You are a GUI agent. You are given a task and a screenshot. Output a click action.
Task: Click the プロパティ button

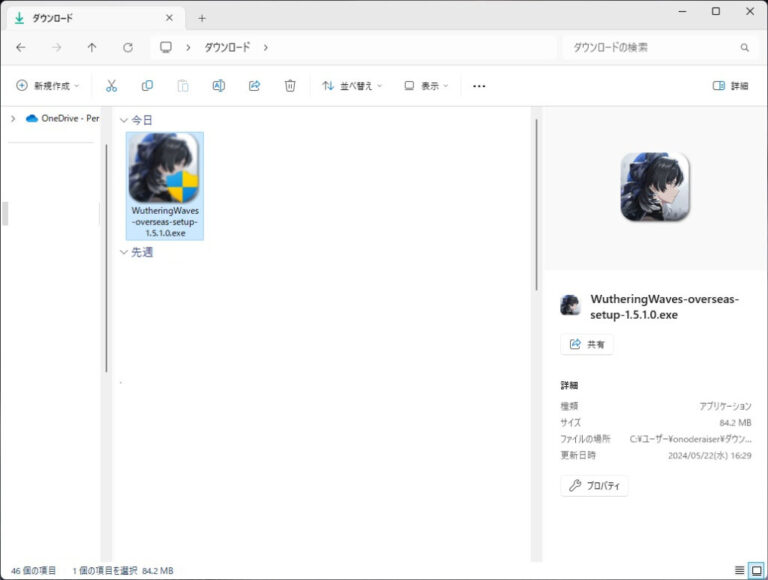594,485
